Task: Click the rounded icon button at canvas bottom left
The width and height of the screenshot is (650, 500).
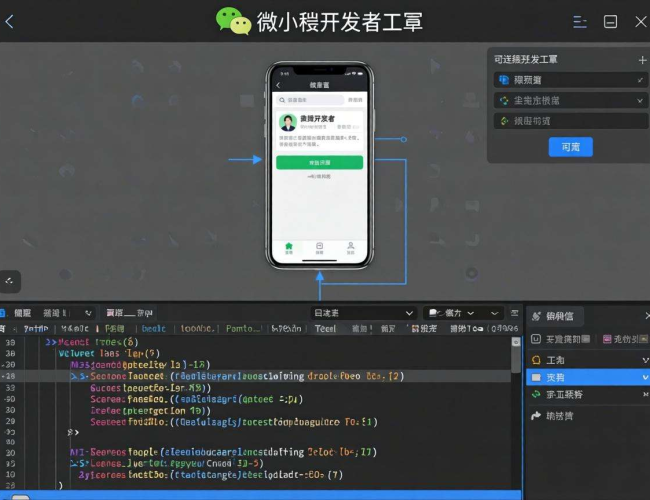Action: 10,282
